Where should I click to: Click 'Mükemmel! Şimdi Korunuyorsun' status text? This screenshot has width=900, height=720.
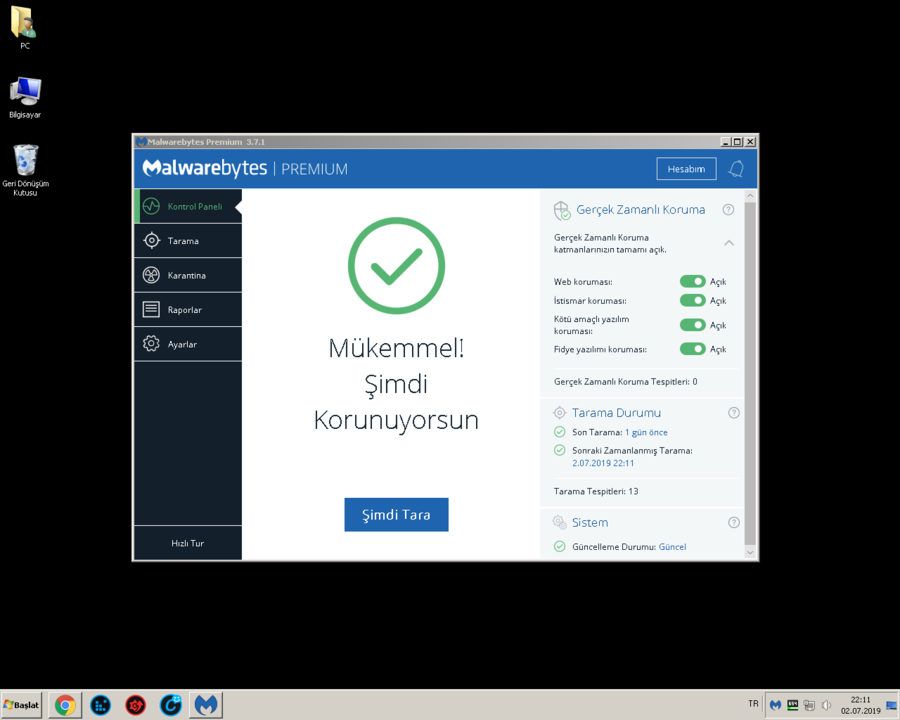click(x=396, y=384)
